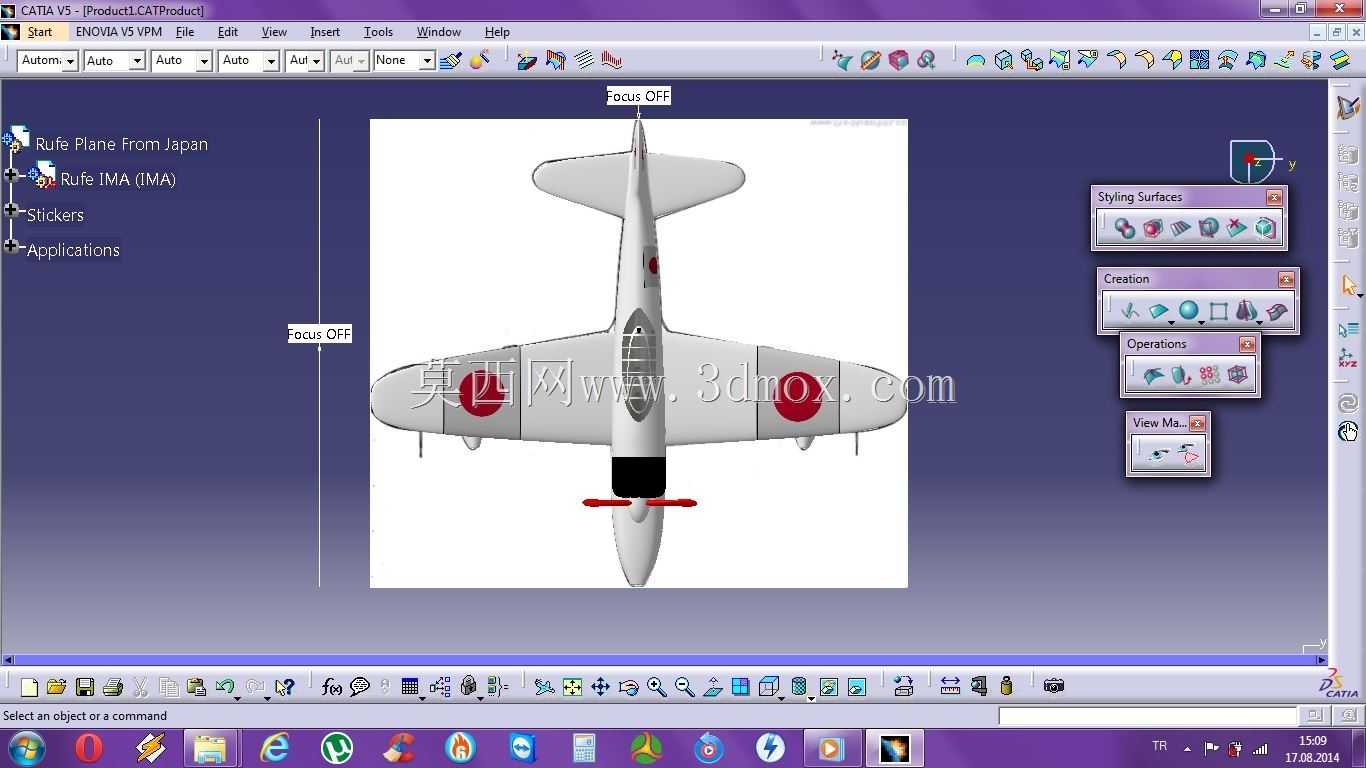The width and height of the screenshot is (1366, 768).
Task: Click the Select arrow on right toolbar
Action: pos(1349,286)
